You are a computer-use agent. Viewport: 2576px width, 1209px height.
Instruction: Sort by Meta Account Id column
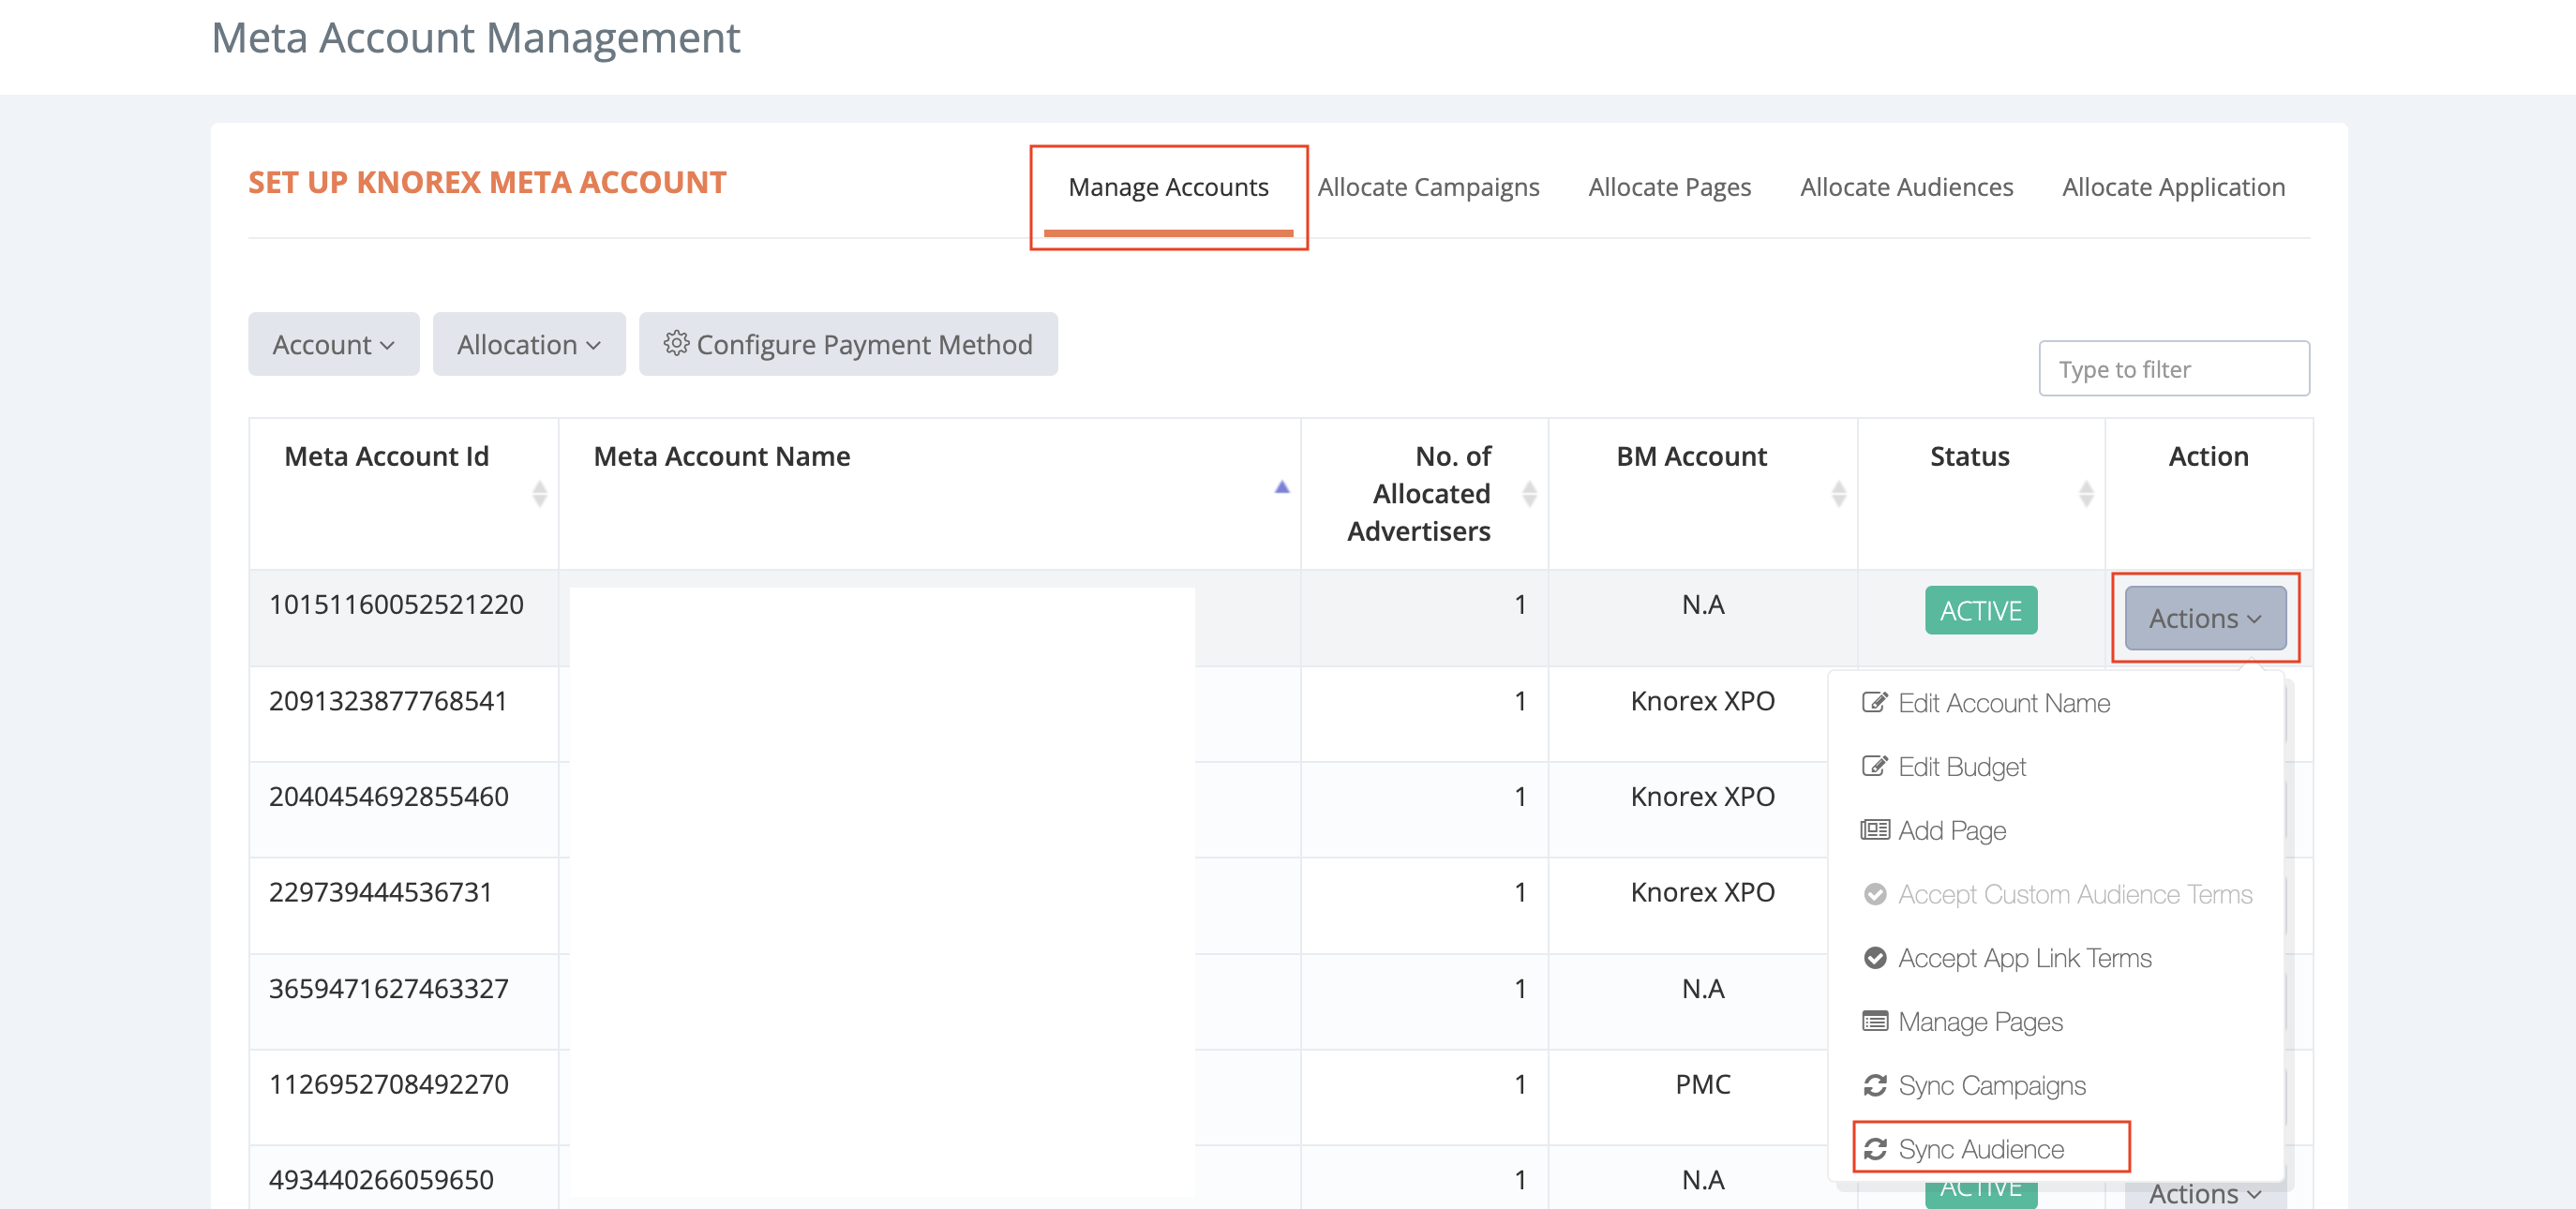pos(539,493)
